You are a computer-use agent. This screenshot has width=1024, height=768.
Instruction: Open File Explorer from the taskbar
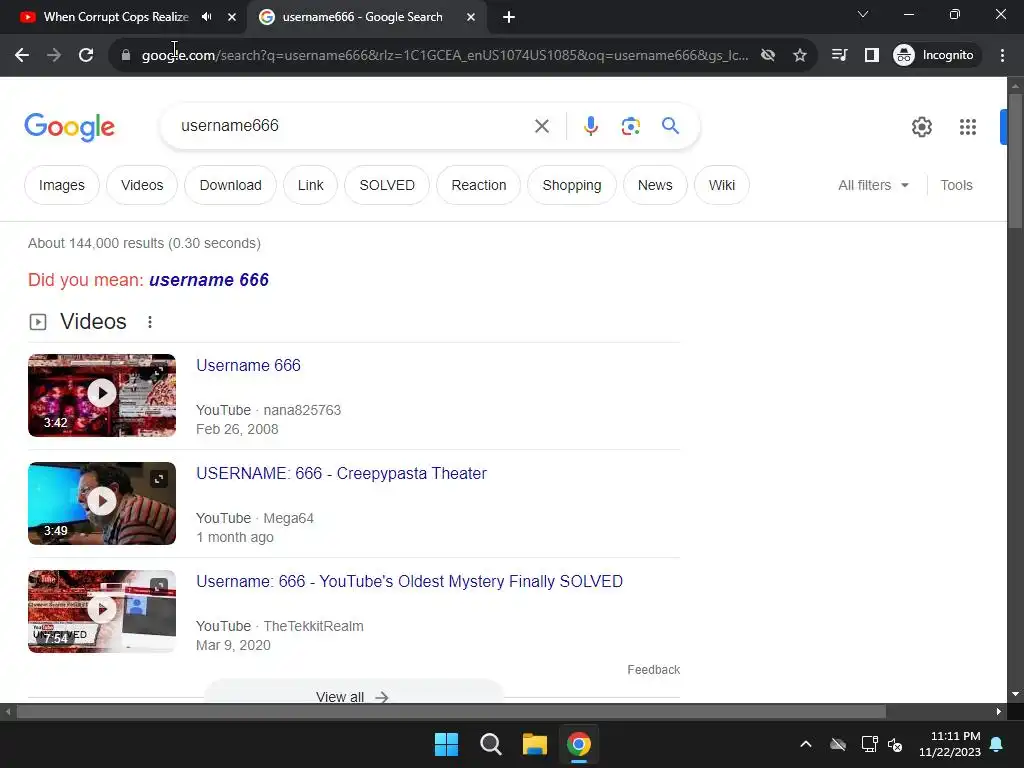tap(535, 744)
